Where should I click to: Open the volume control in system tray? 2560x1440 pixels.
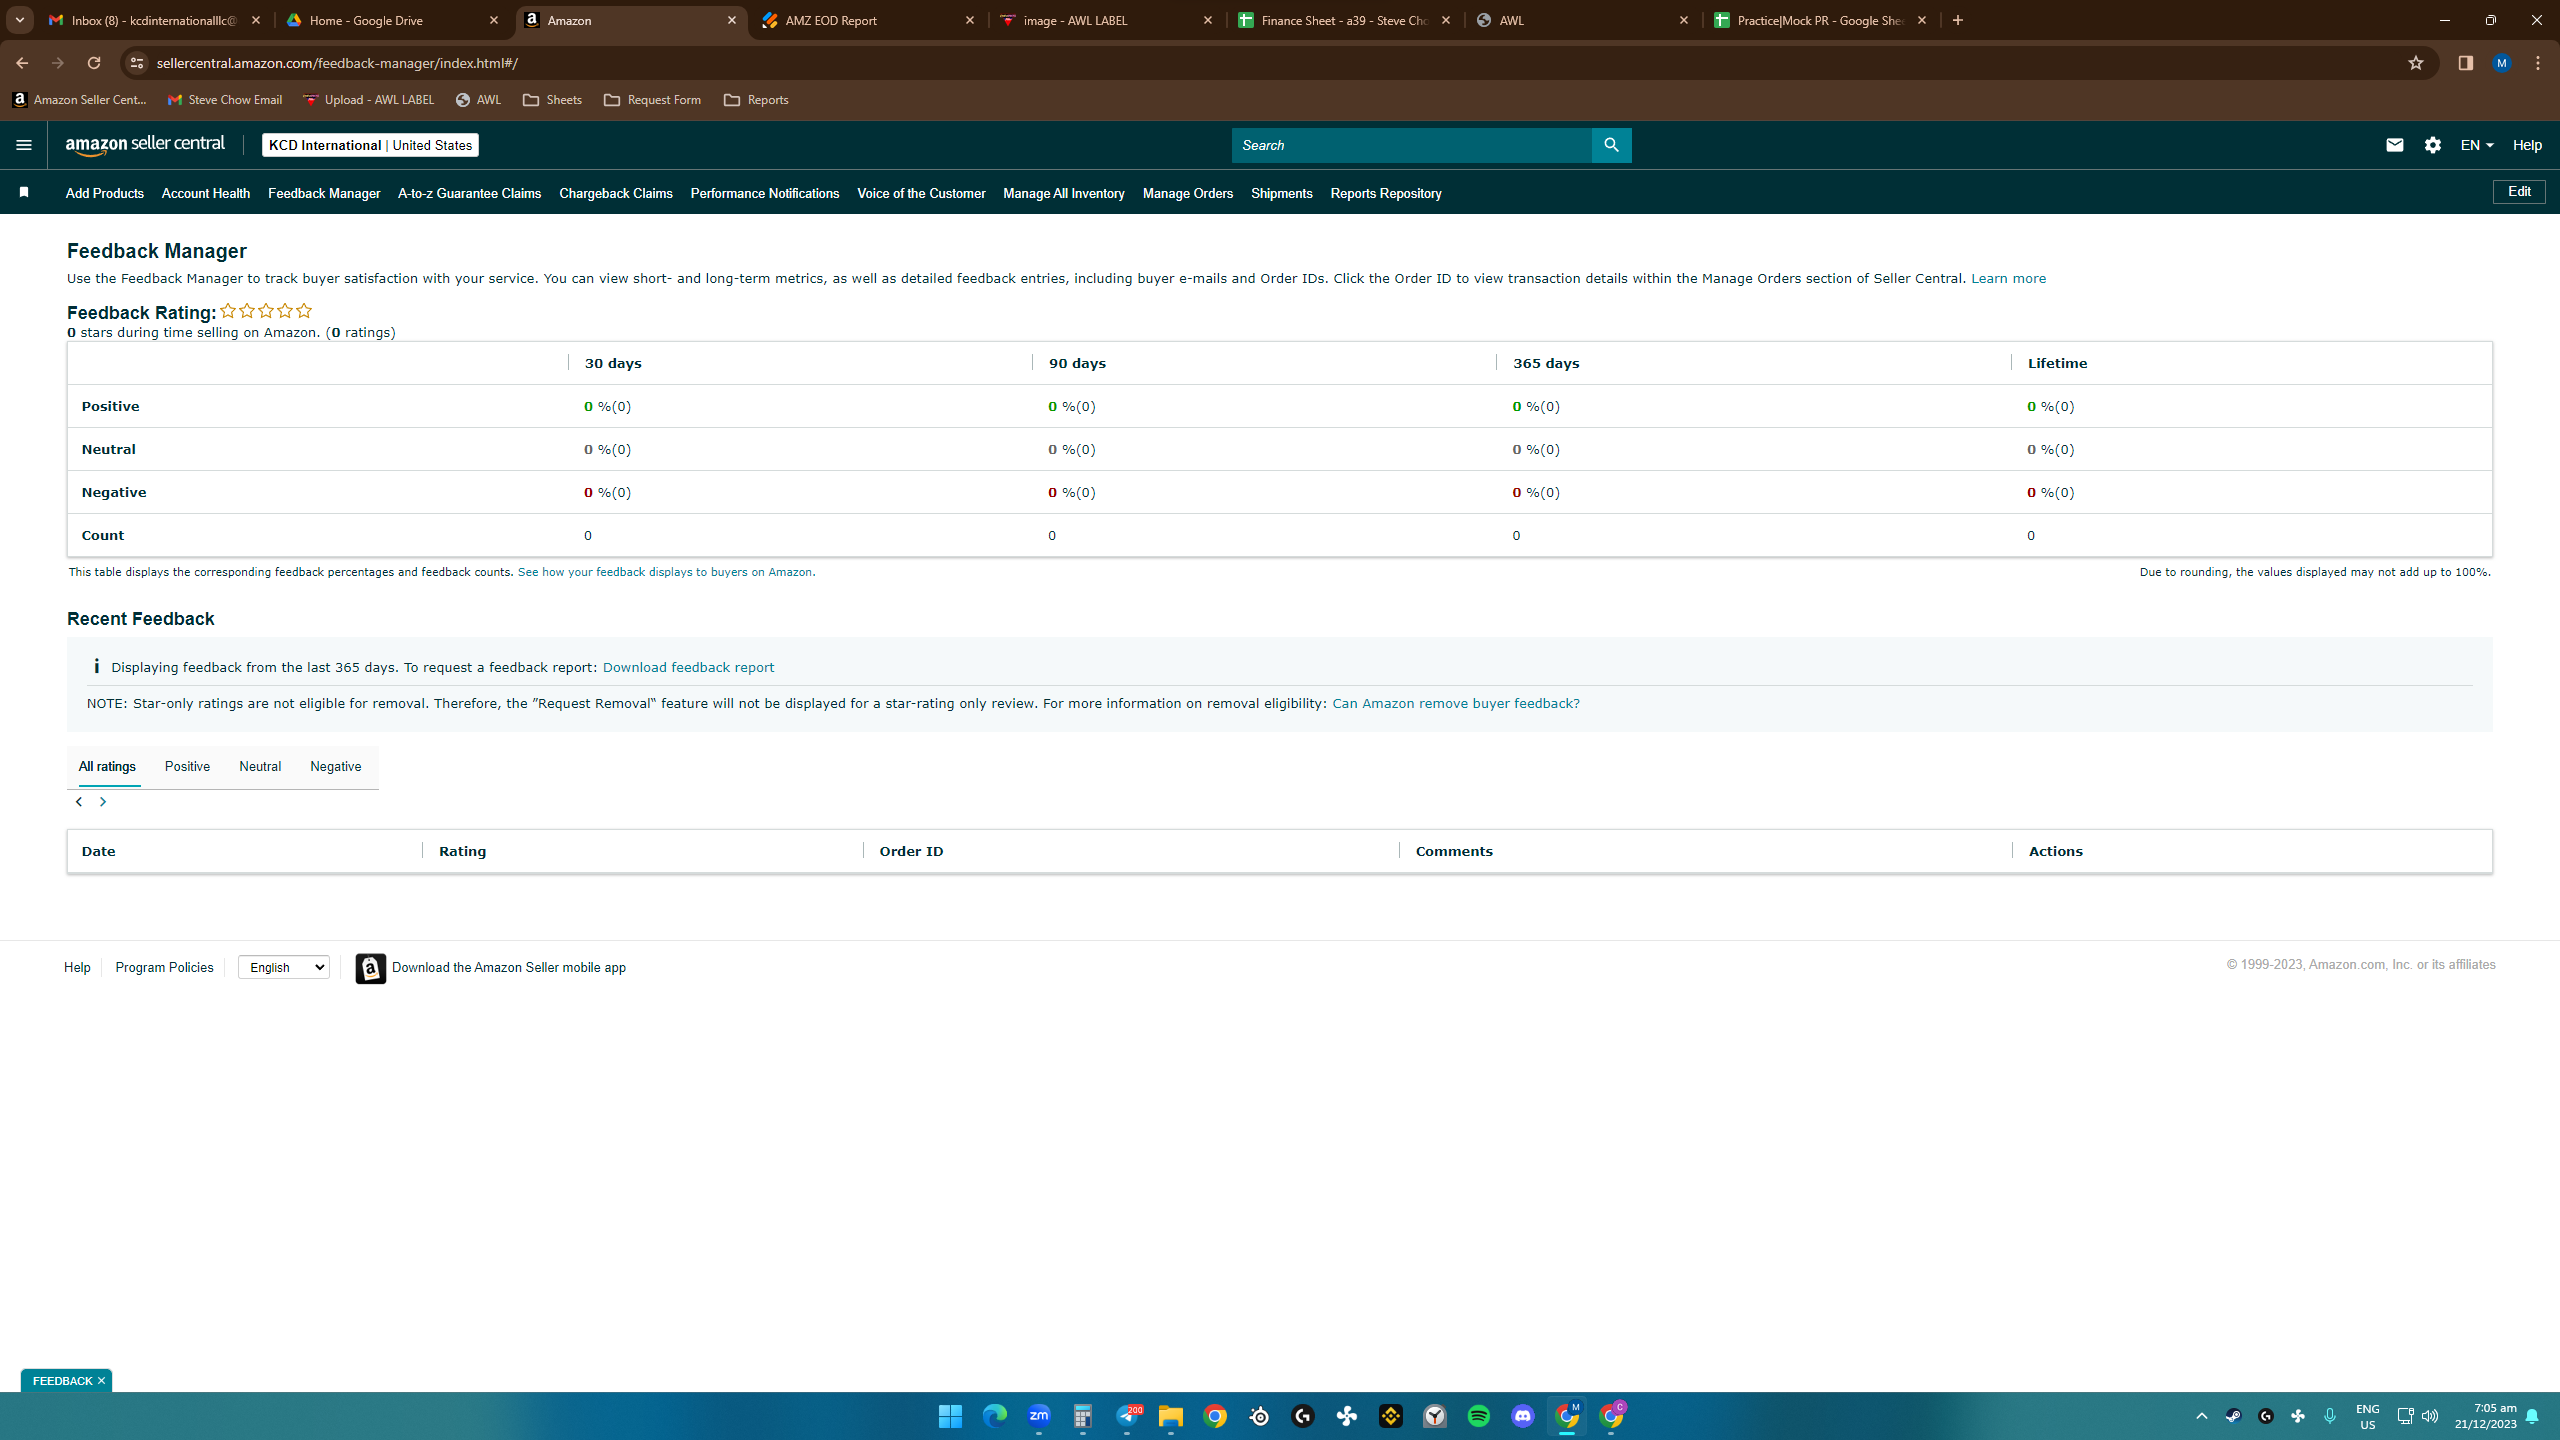[x=2430, y=1416]
